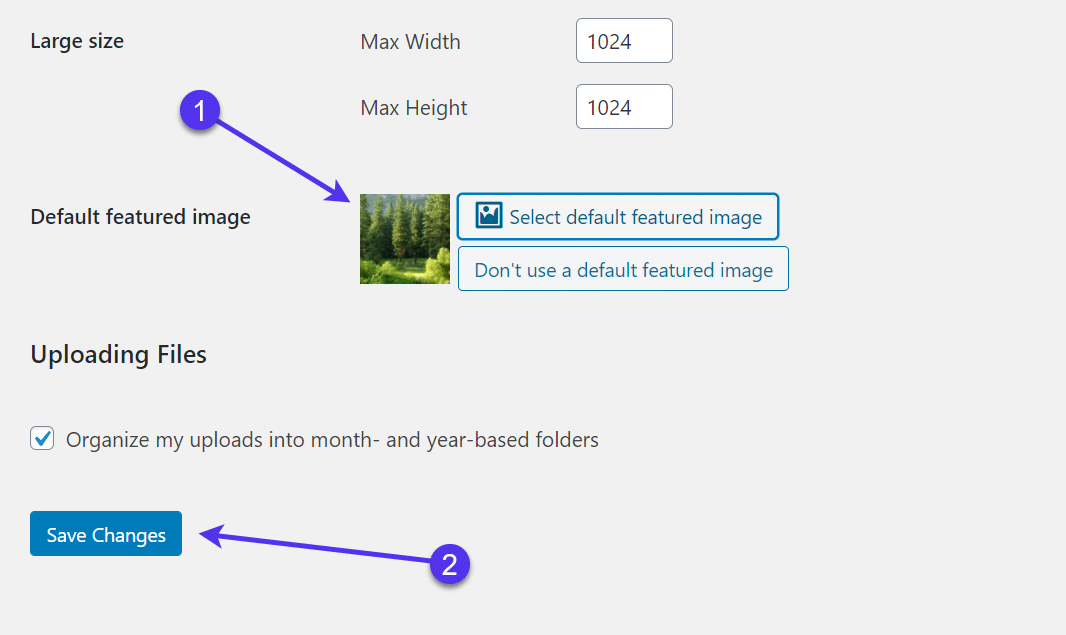The image size is (1066, 635).
Task: Click the forest default featured image thumbnail
Action: click(405, 239)
